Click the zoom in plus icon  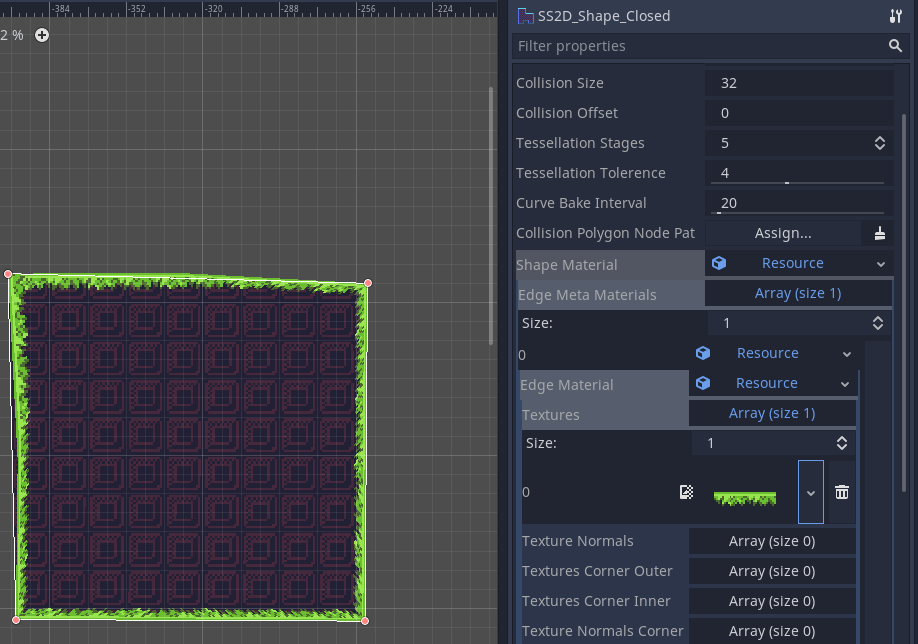click(x=42, y=35)
